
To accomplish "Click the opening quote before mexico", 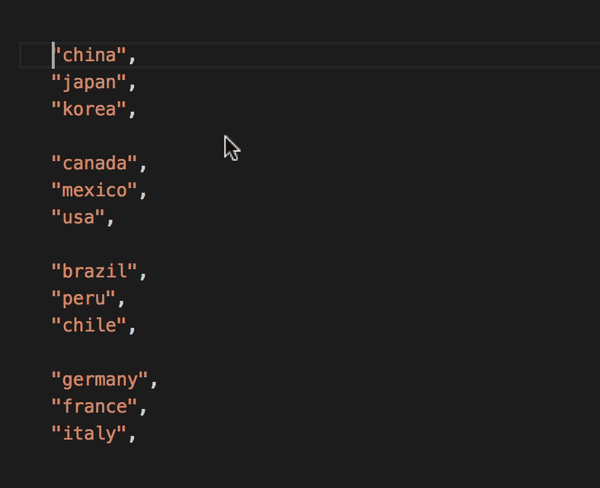I will [57, 190].
